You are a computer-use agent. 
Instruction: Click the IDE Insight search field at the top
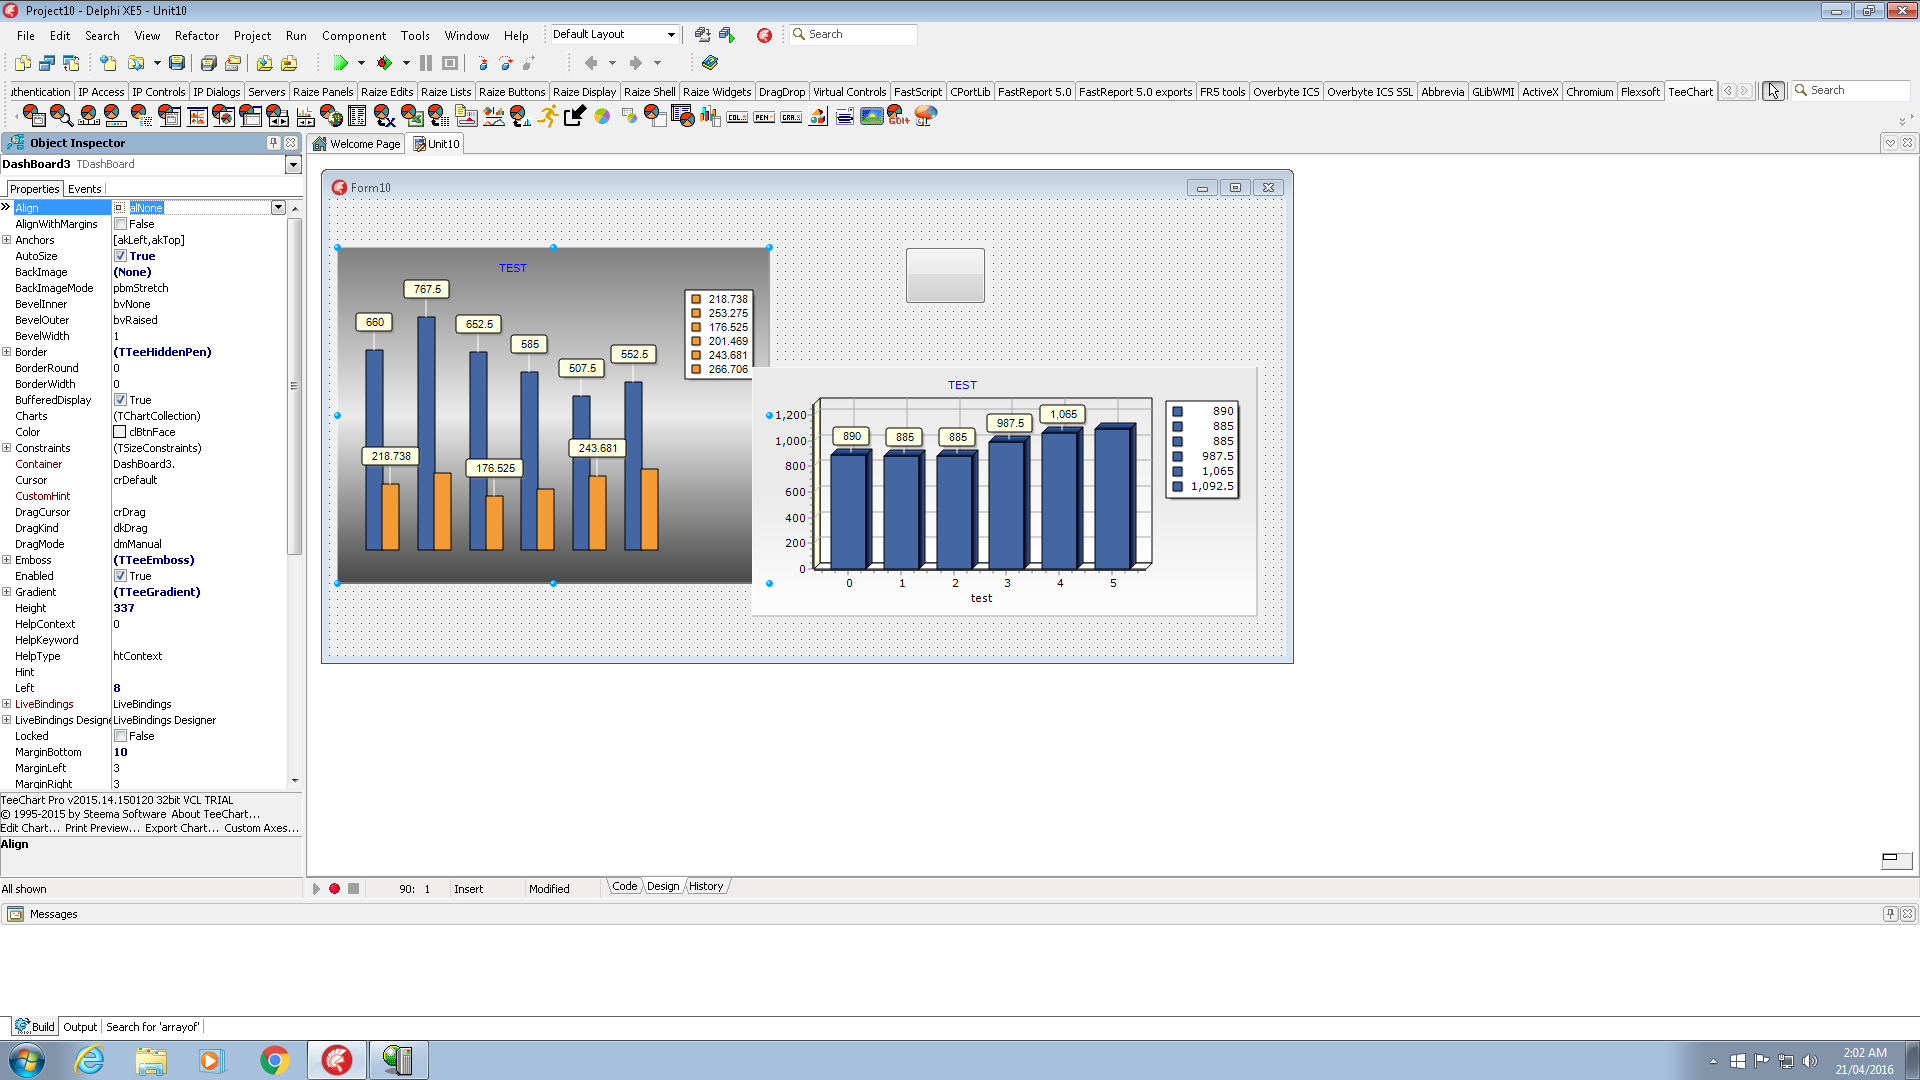click(853, 34)
